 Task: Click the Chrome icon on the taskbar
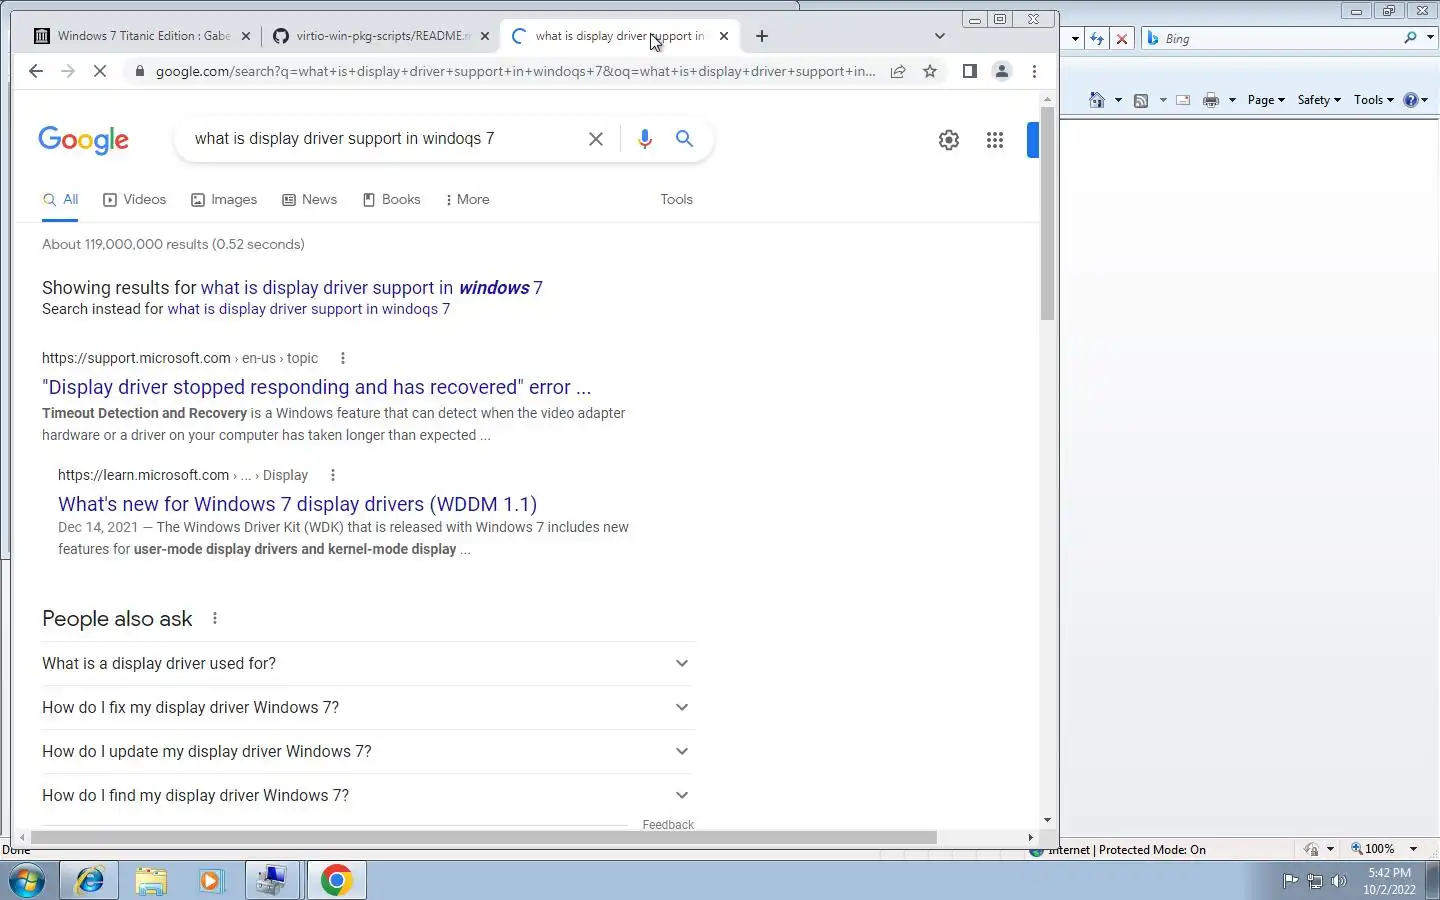[336, 880]
